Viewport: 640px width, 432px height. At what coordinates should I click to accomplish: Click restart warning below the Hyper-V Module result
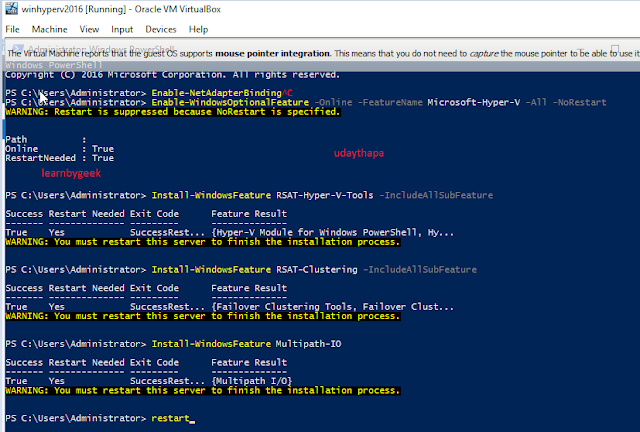(203, 242)
